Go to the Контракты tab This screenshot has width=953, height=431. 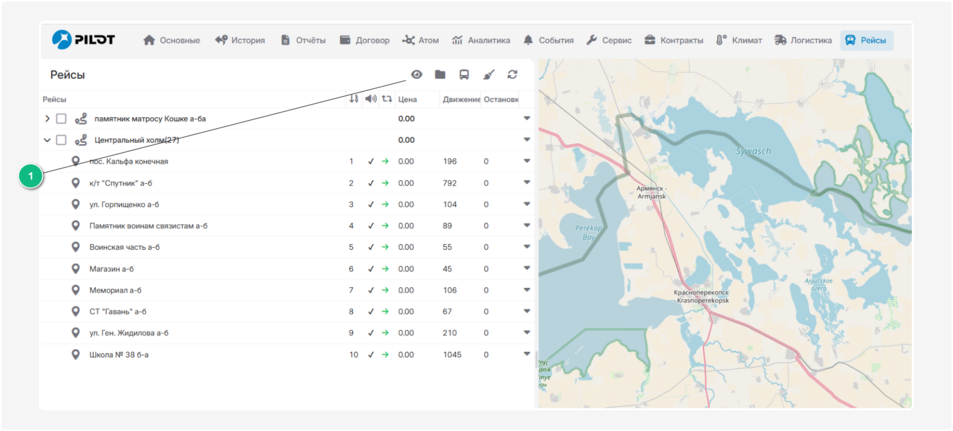pos(673,41)
